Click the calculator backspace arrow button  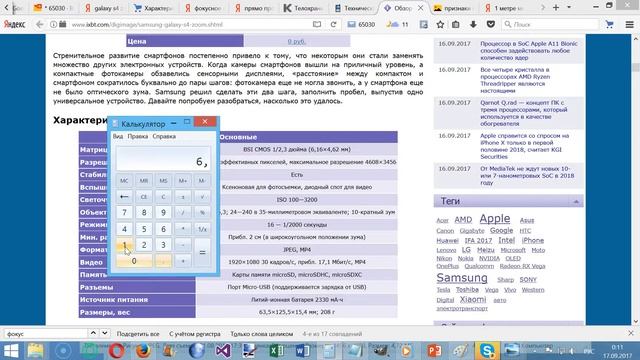point(124,197)
